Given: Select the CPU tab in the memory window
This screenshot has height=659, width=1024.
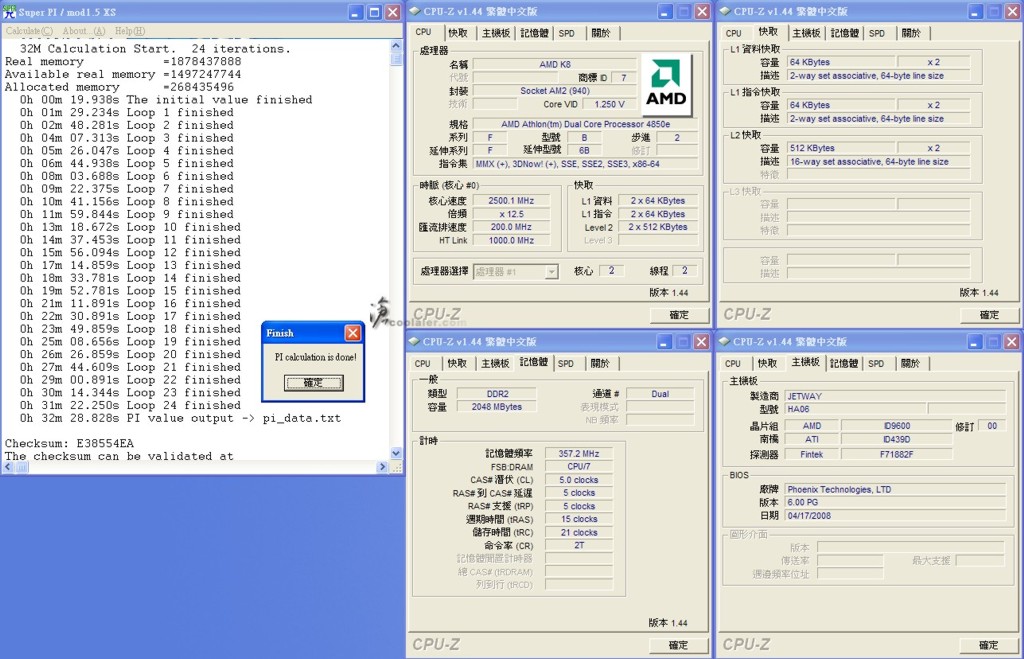Looking at the screenshot, I should click(423, 363).
